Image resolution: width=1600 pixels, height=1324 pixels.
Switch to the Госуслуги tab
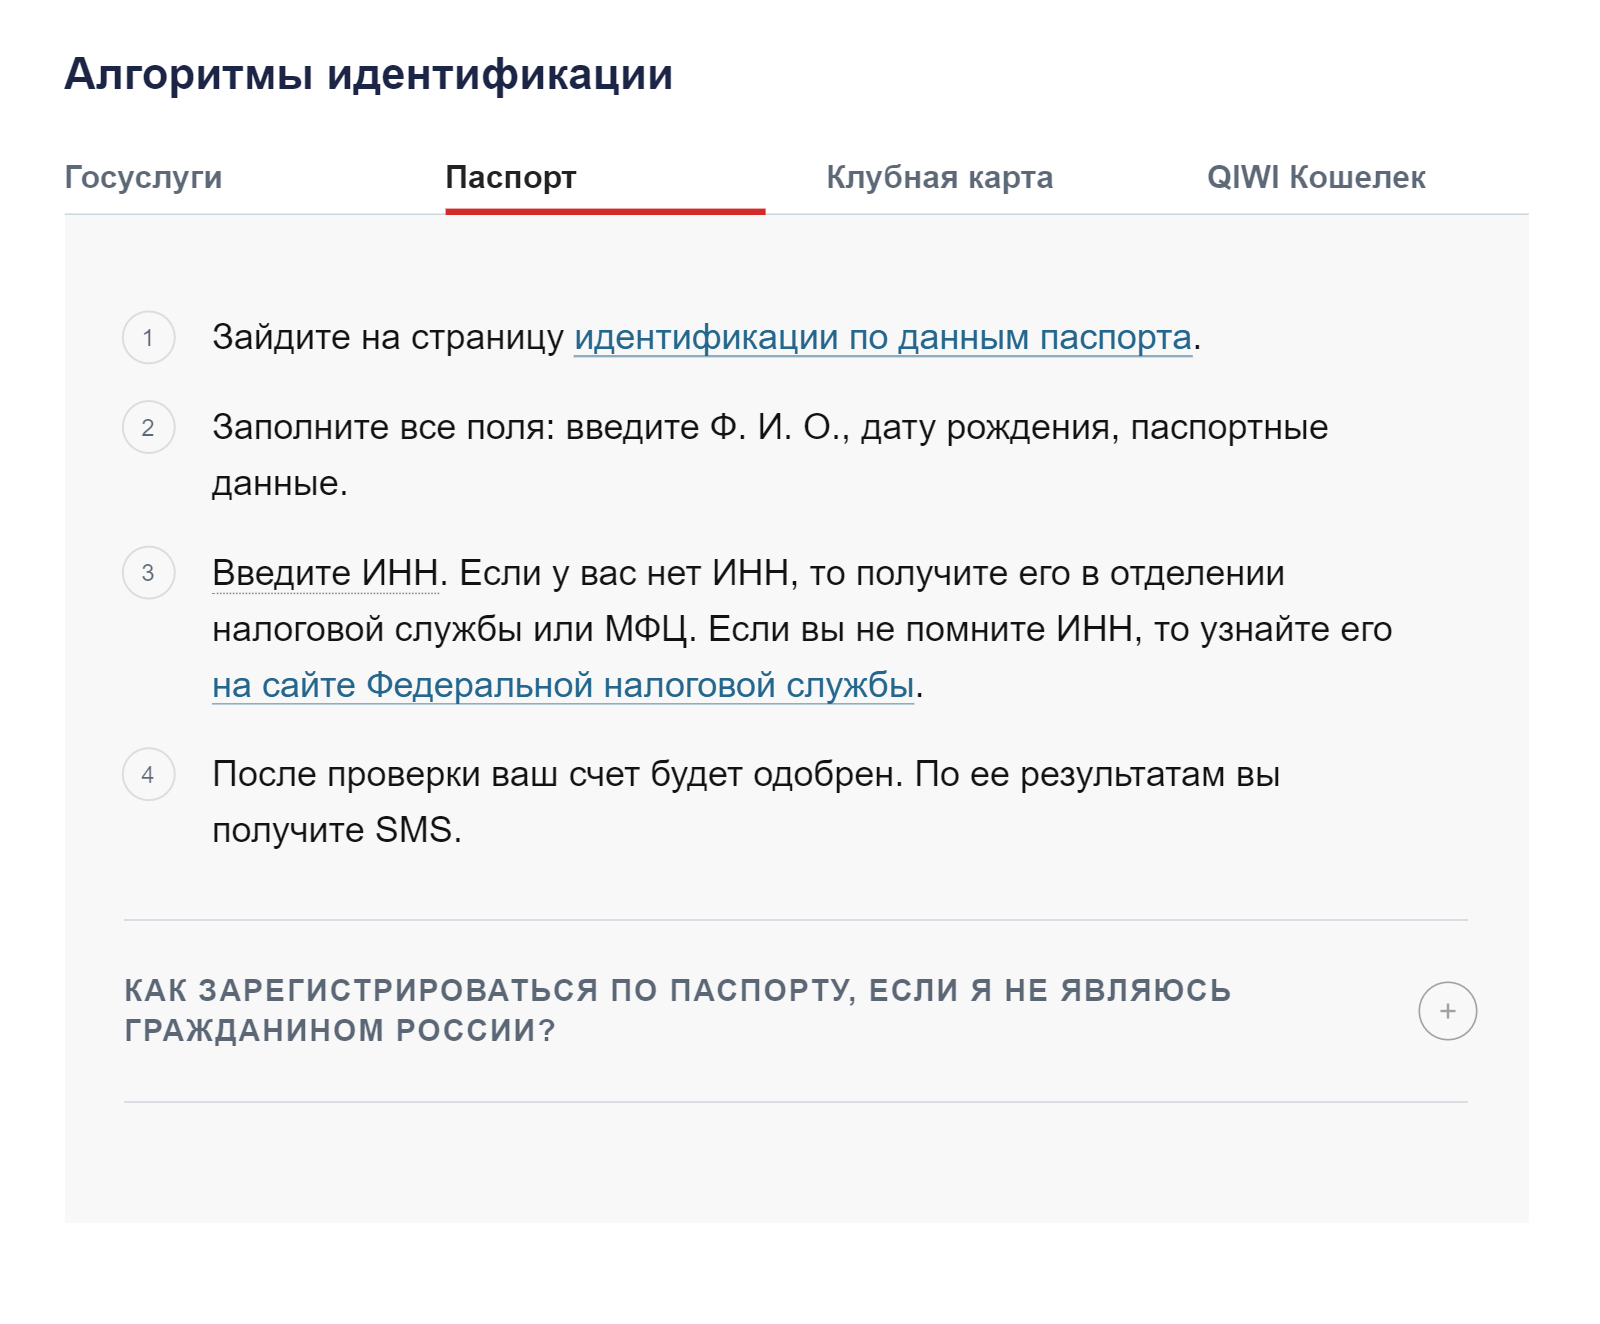point(143,177)
